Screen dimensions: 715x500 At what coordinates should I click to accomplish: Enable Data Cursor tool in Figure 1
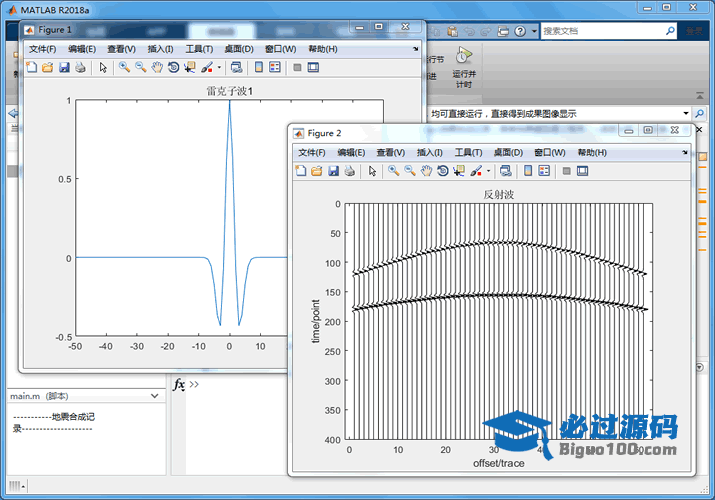pyautogui.click(x=190, y=67)
